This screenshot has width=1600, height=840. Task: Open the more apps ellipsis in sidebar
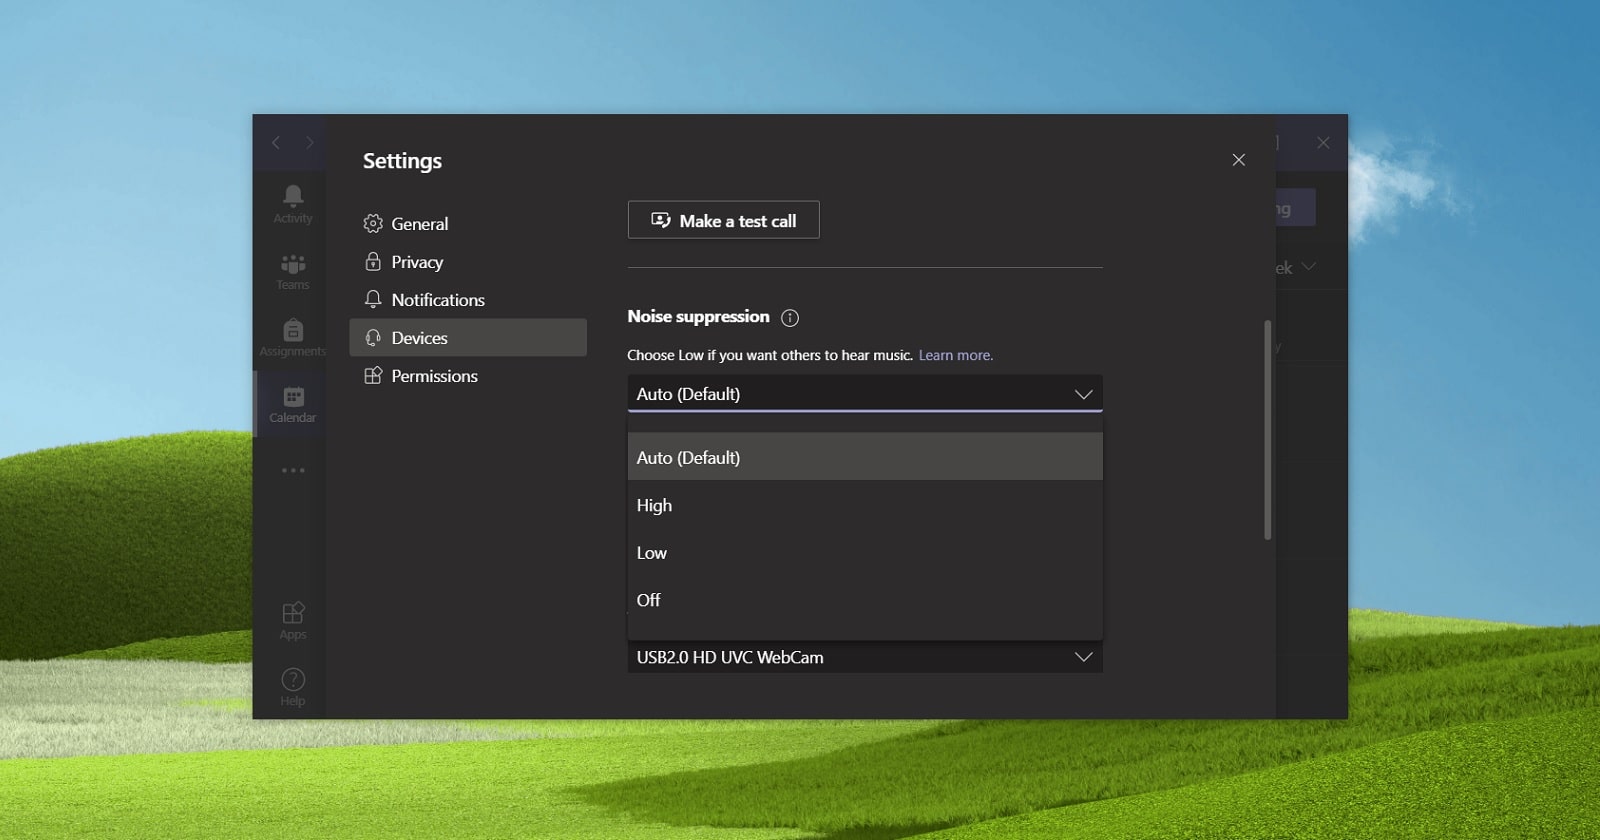pos(293,470)
